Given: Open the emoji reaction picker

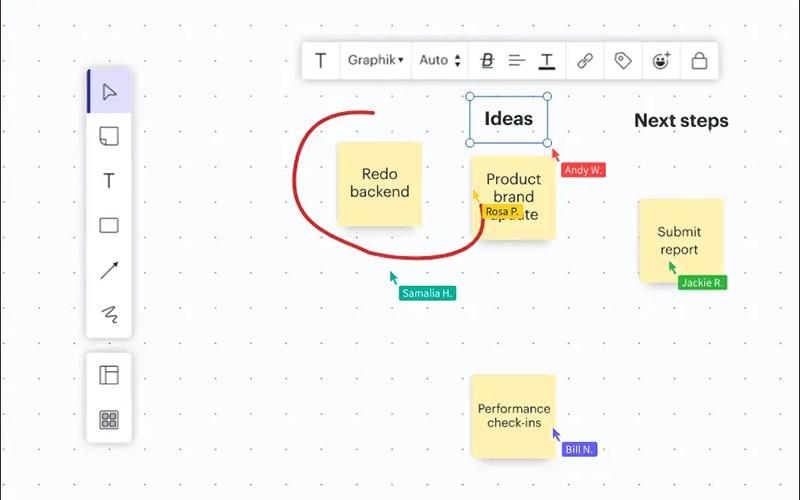Looking at the screenshot, I should [x=661, y=60].
